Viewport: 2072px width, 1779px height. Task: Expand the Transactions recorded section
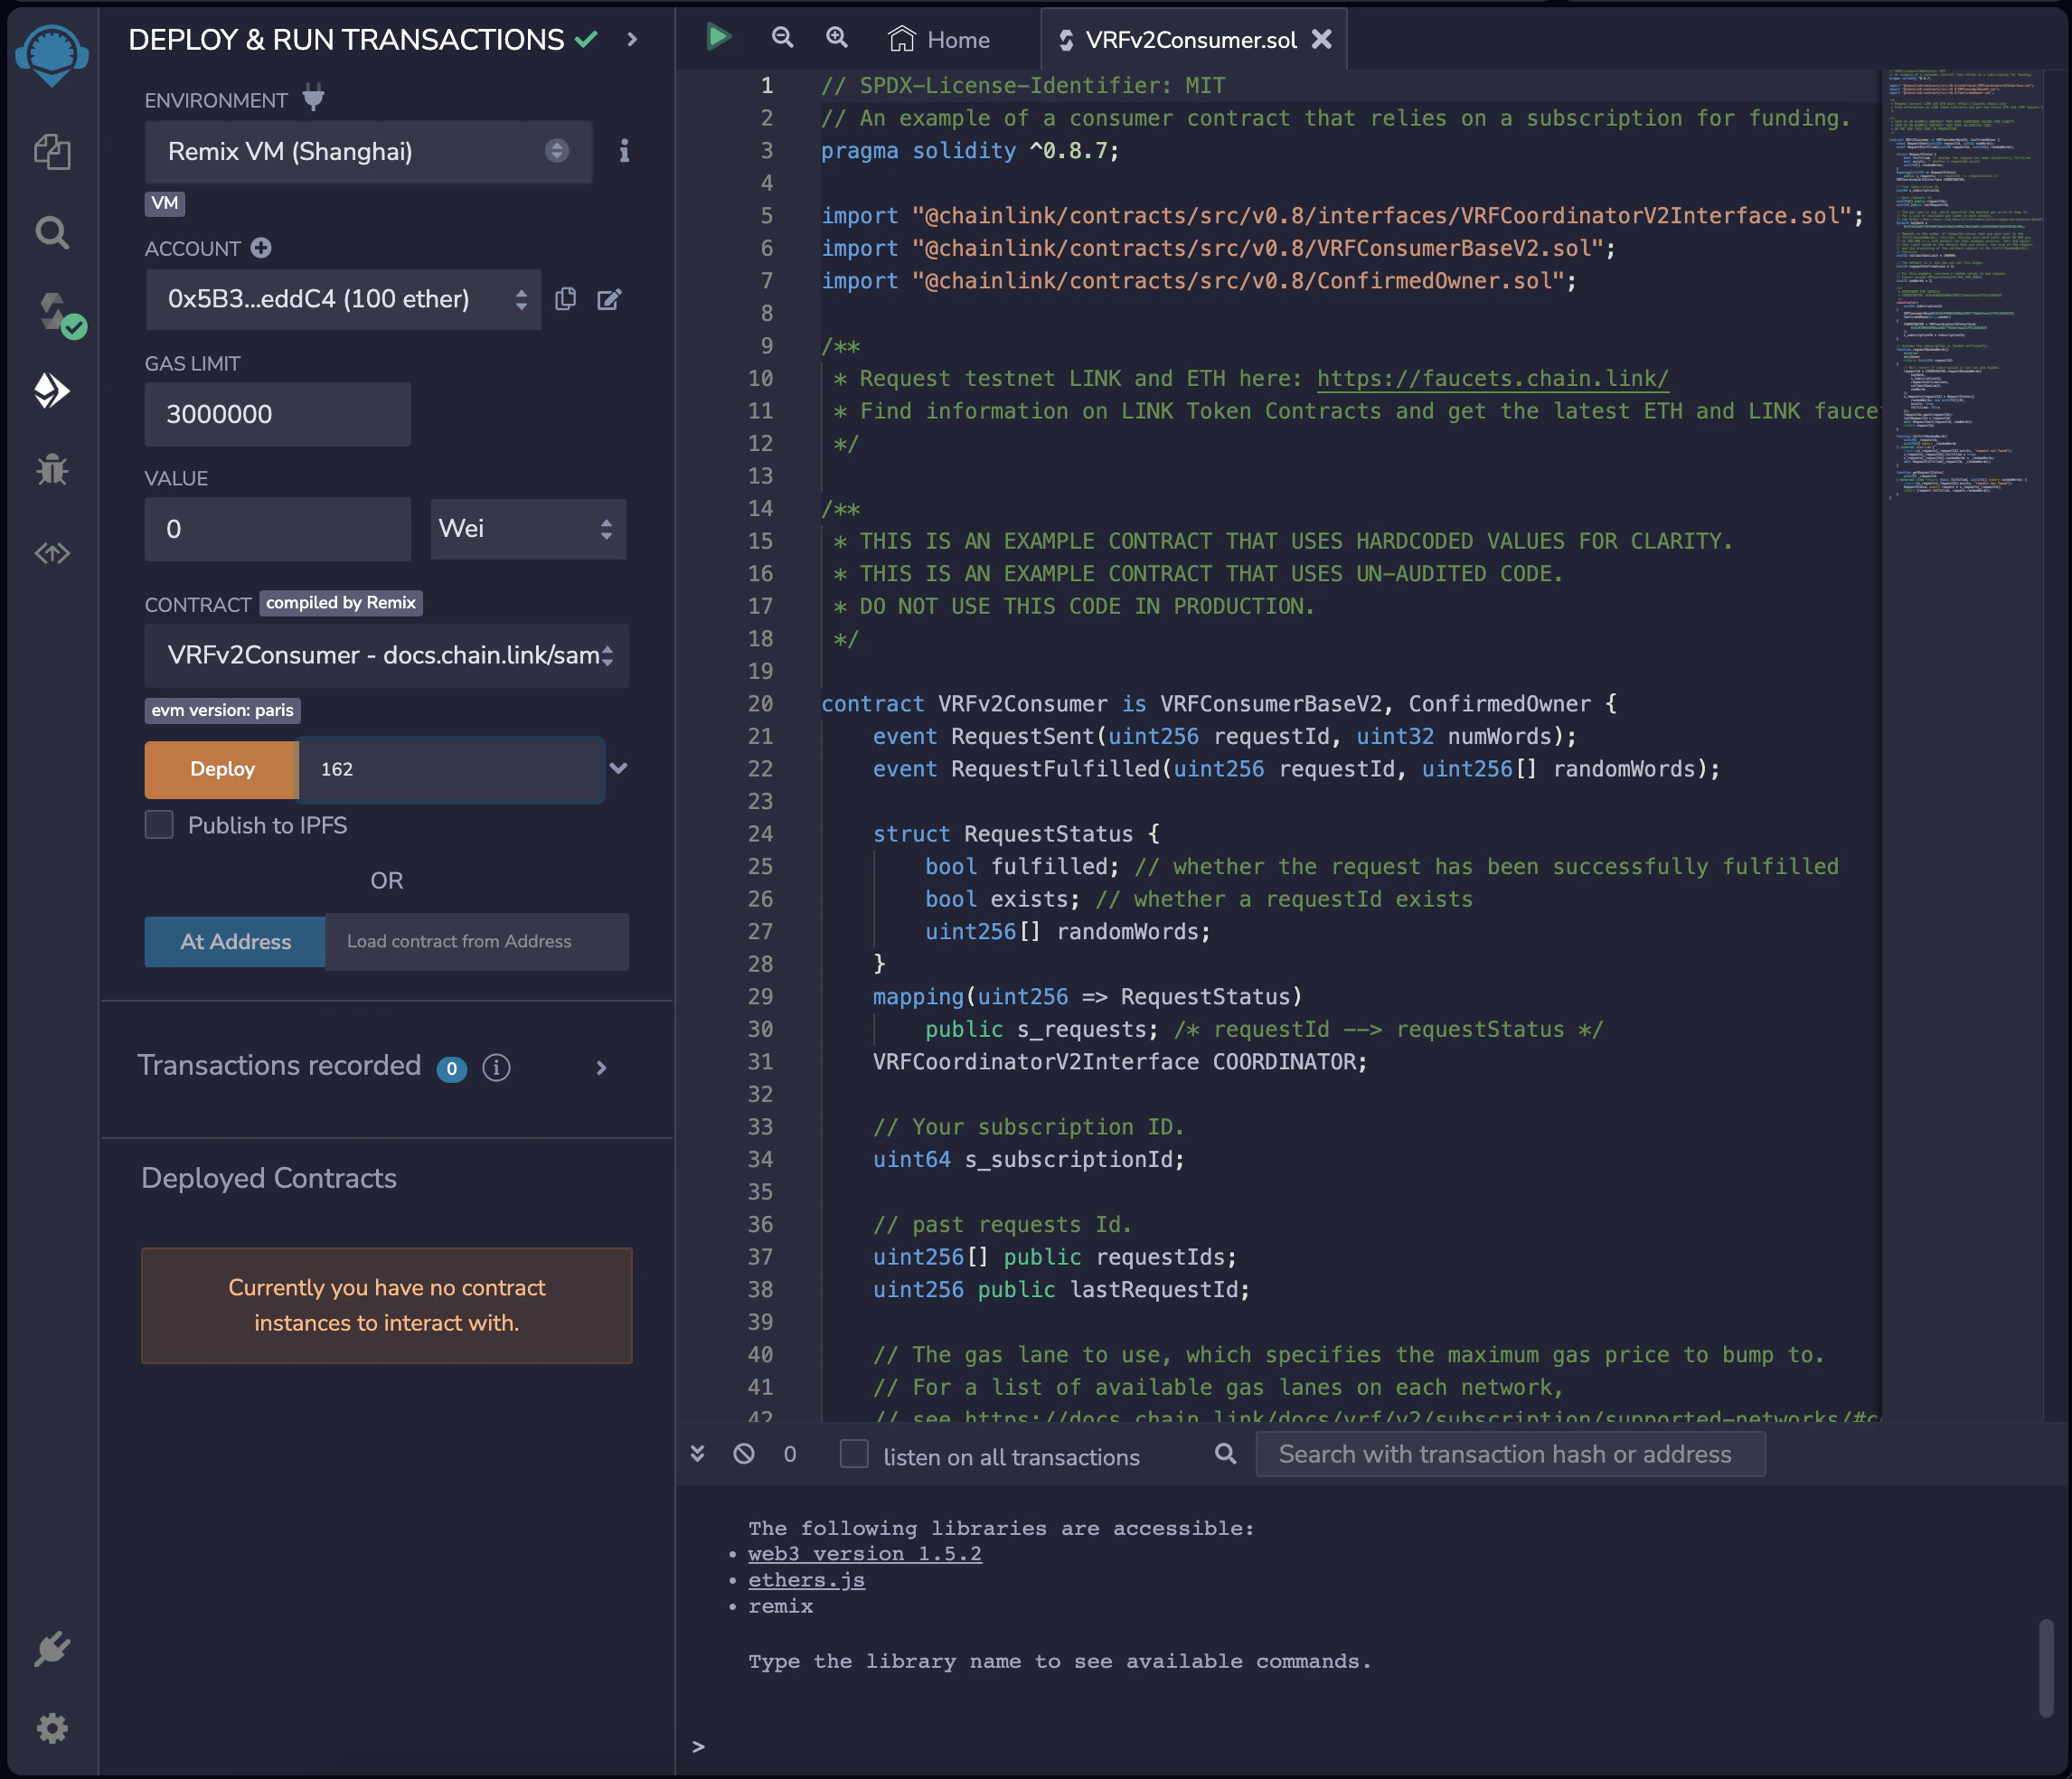(601, 1068)
